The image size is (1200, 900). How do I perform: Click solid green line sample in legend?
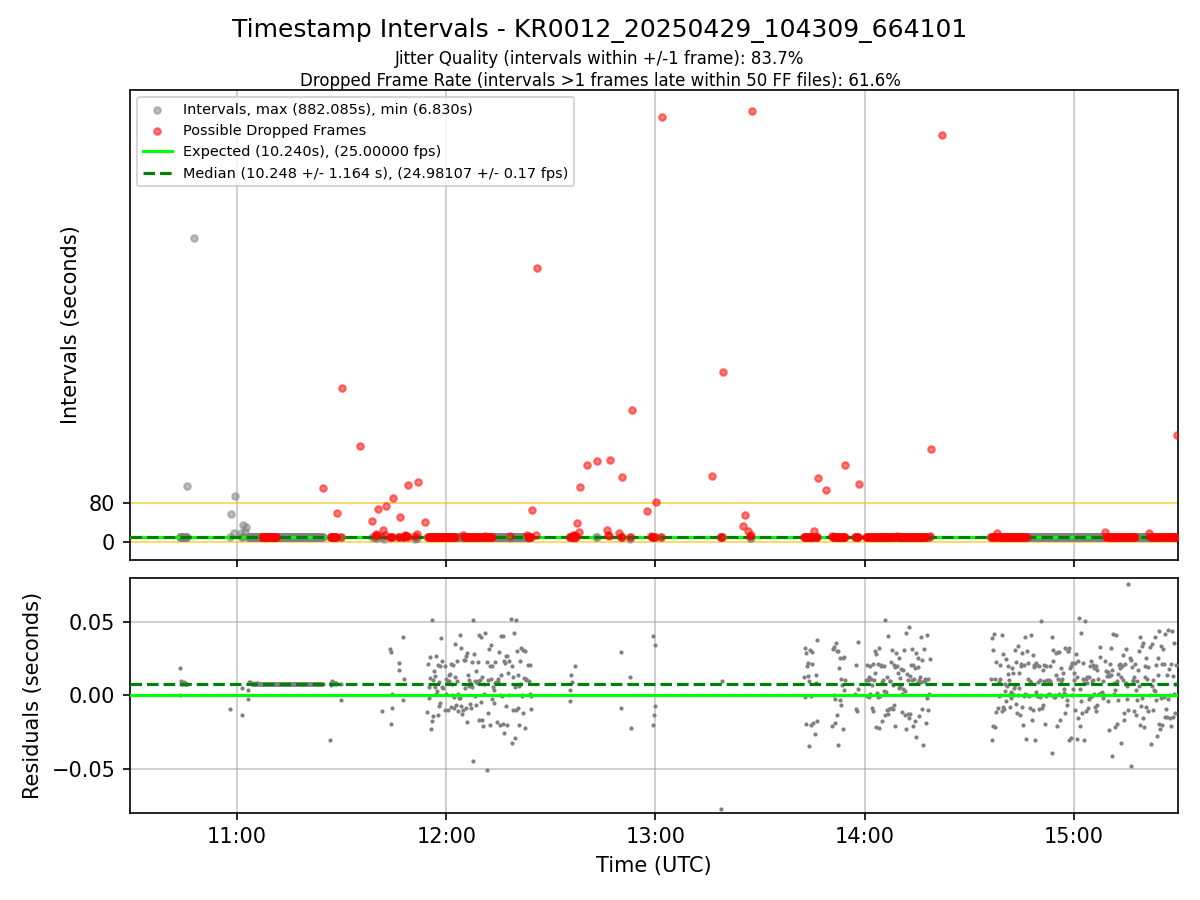click(x=158, y=152)
